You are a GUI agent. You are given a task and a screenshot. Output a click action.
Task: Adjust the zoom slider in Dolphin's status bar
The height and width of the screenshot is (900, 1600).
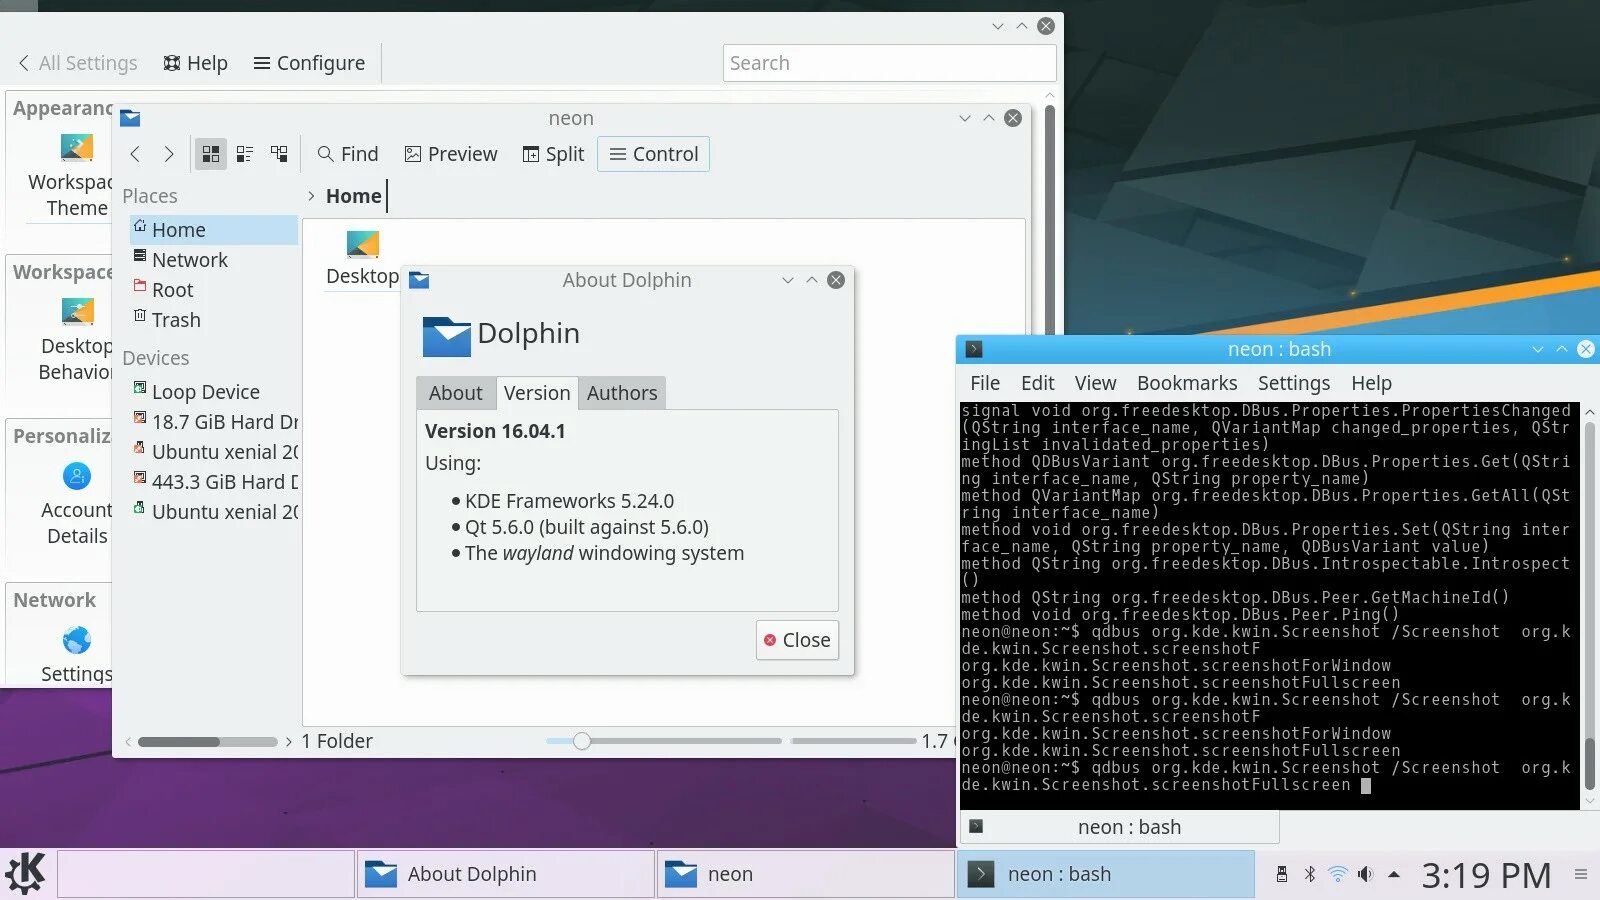point(583,741)
